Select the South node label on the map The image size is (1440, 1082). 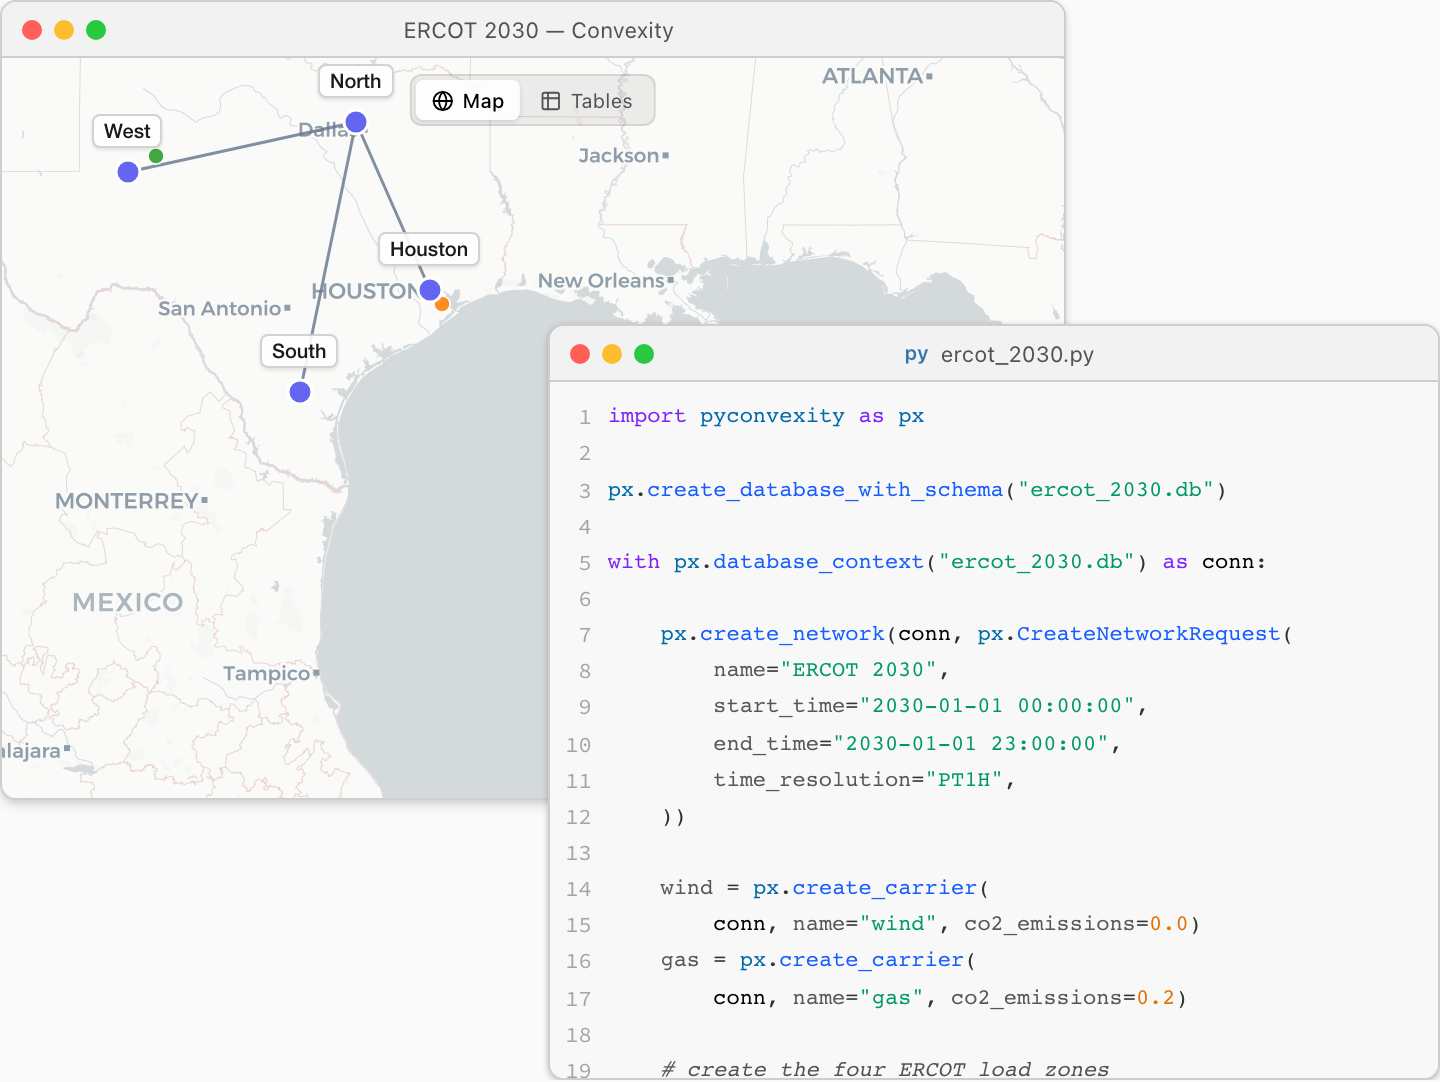299,351
